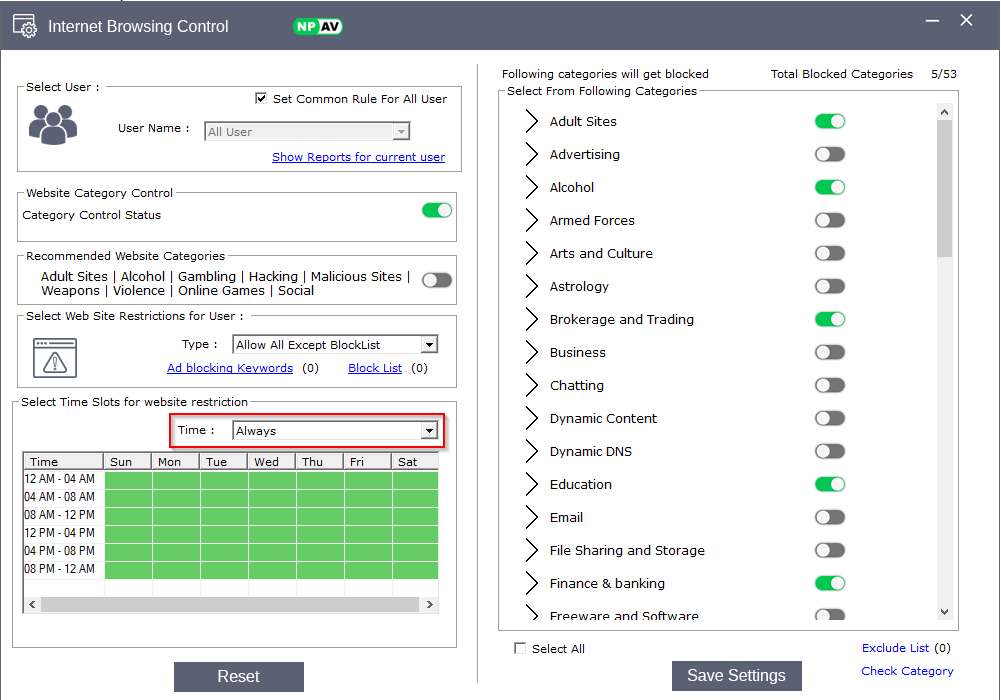1001x700 pixels.
Task: Click the NPAV logo badge
Action: 318,26
